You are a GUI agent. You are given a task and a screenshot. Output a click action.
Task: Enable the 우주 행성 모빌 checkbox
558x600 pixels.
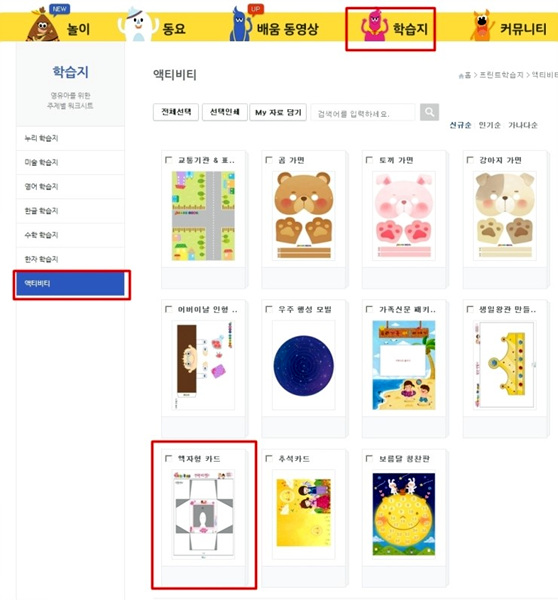tap(269, 309)
